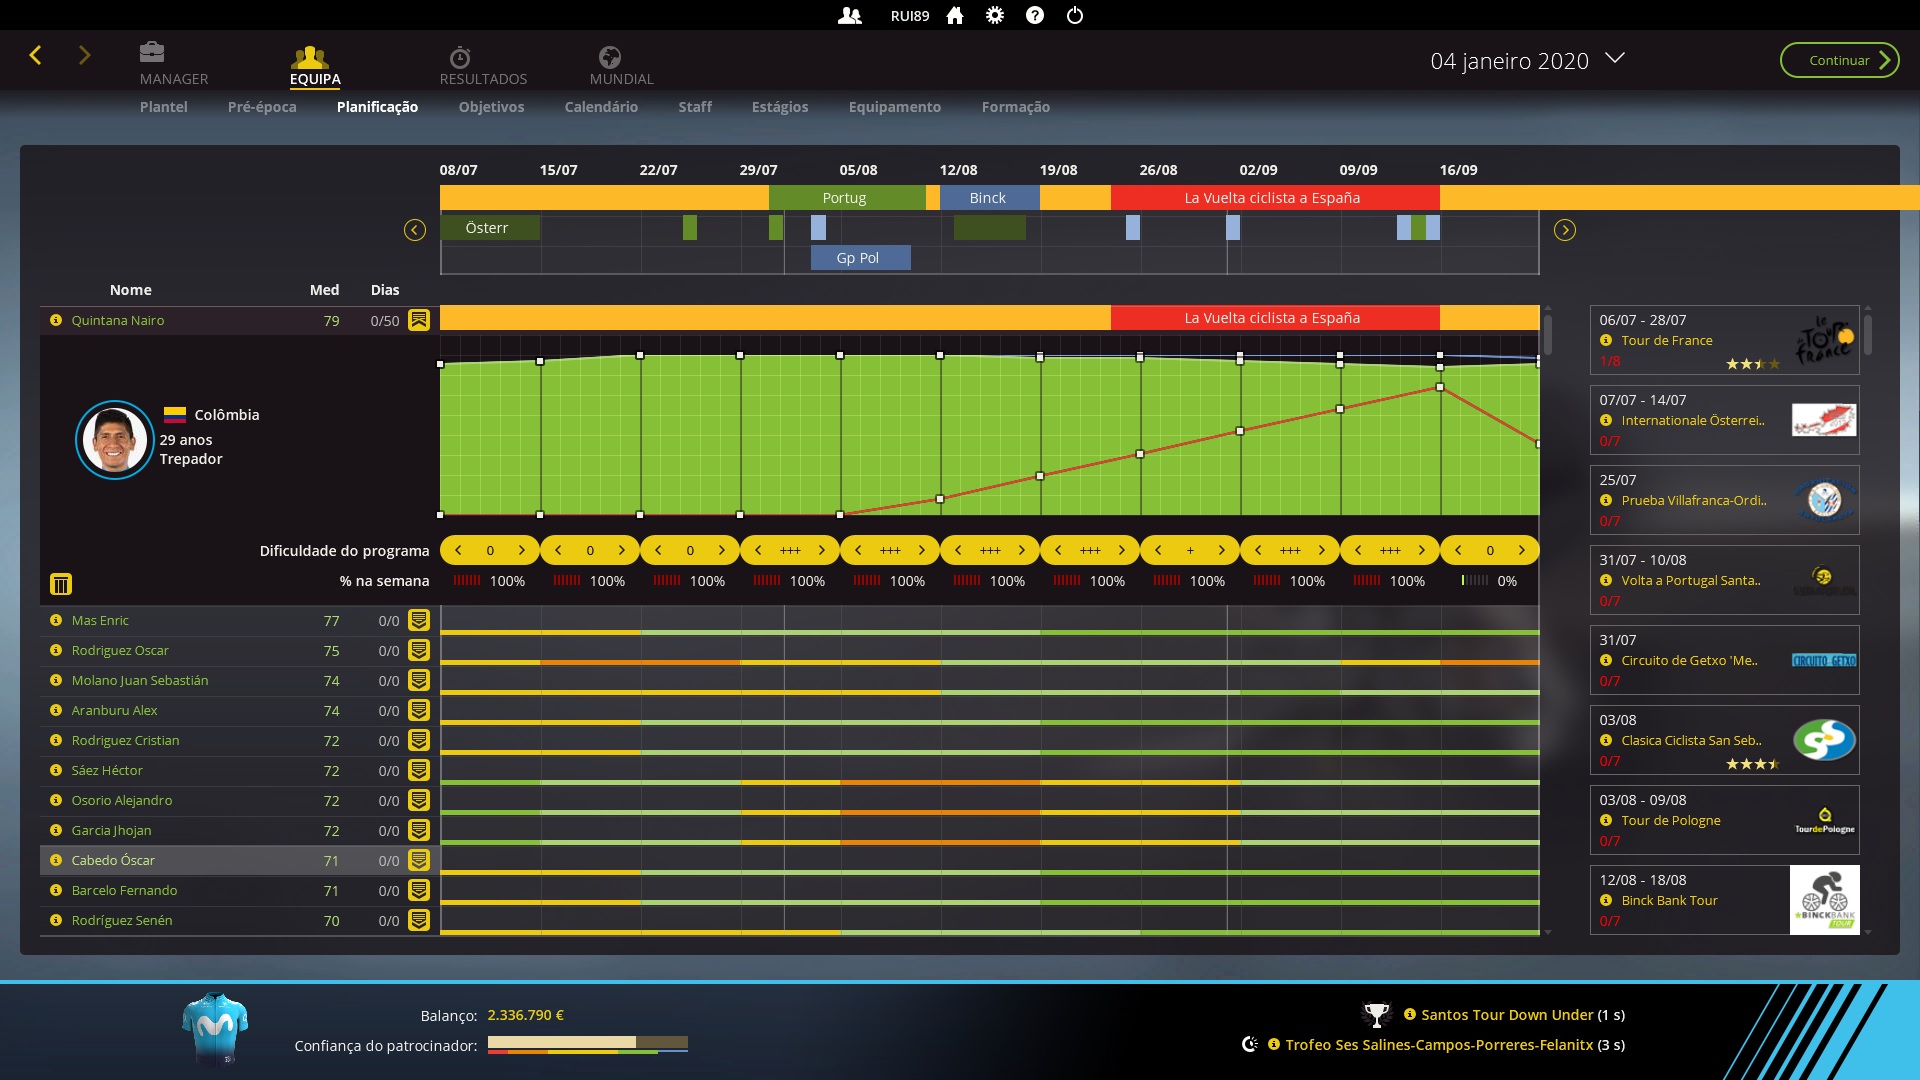Click the info icon beside Cabedo Óscar
Screen dimensions: 1920x1080
56,860
